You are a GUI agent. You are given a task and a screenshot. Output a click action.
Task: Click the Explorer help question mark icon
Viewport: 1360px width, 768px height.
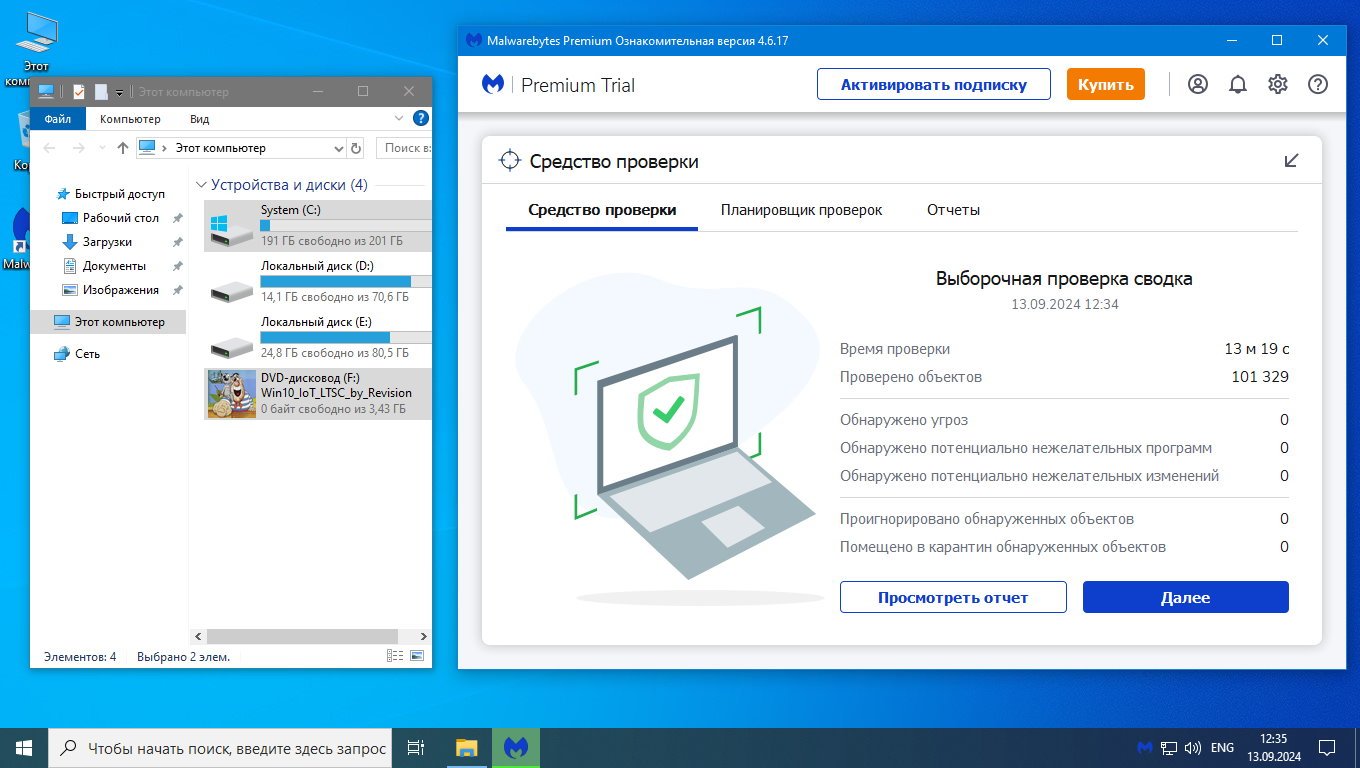coord(421,118)
